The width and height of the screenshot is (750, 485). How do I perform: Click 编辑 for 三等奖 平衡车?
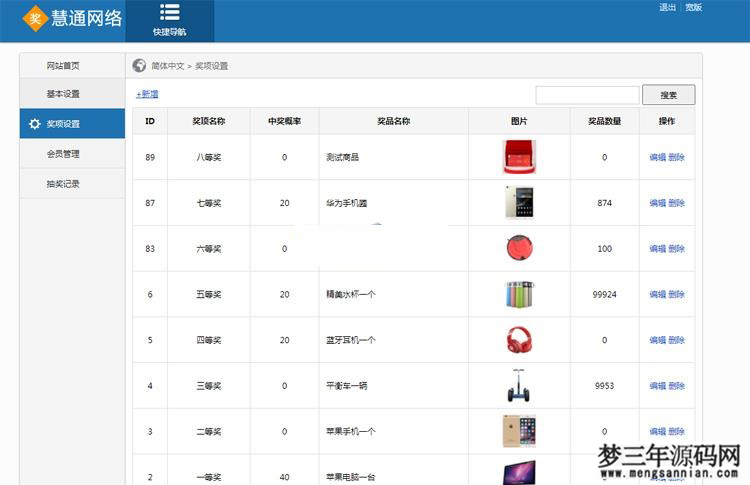(x=658, y=386)
